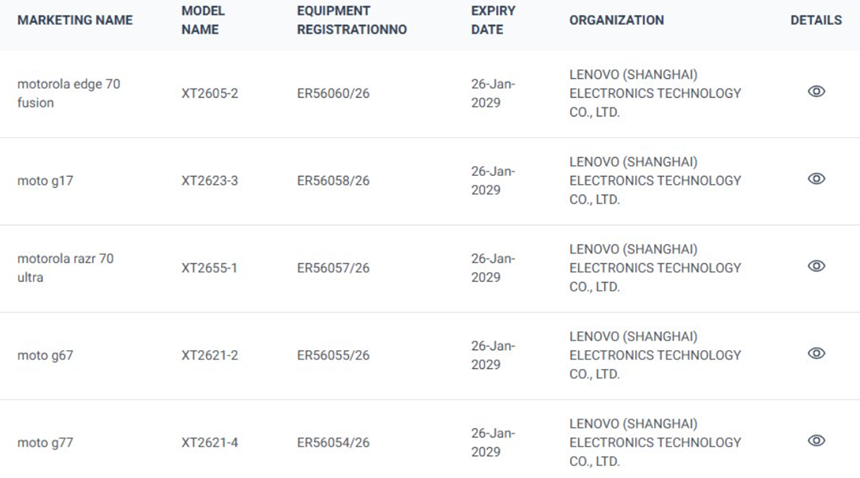Select model name XT2655-1 cell
Viewport: 860px width, 478px height.
[210, 268]
